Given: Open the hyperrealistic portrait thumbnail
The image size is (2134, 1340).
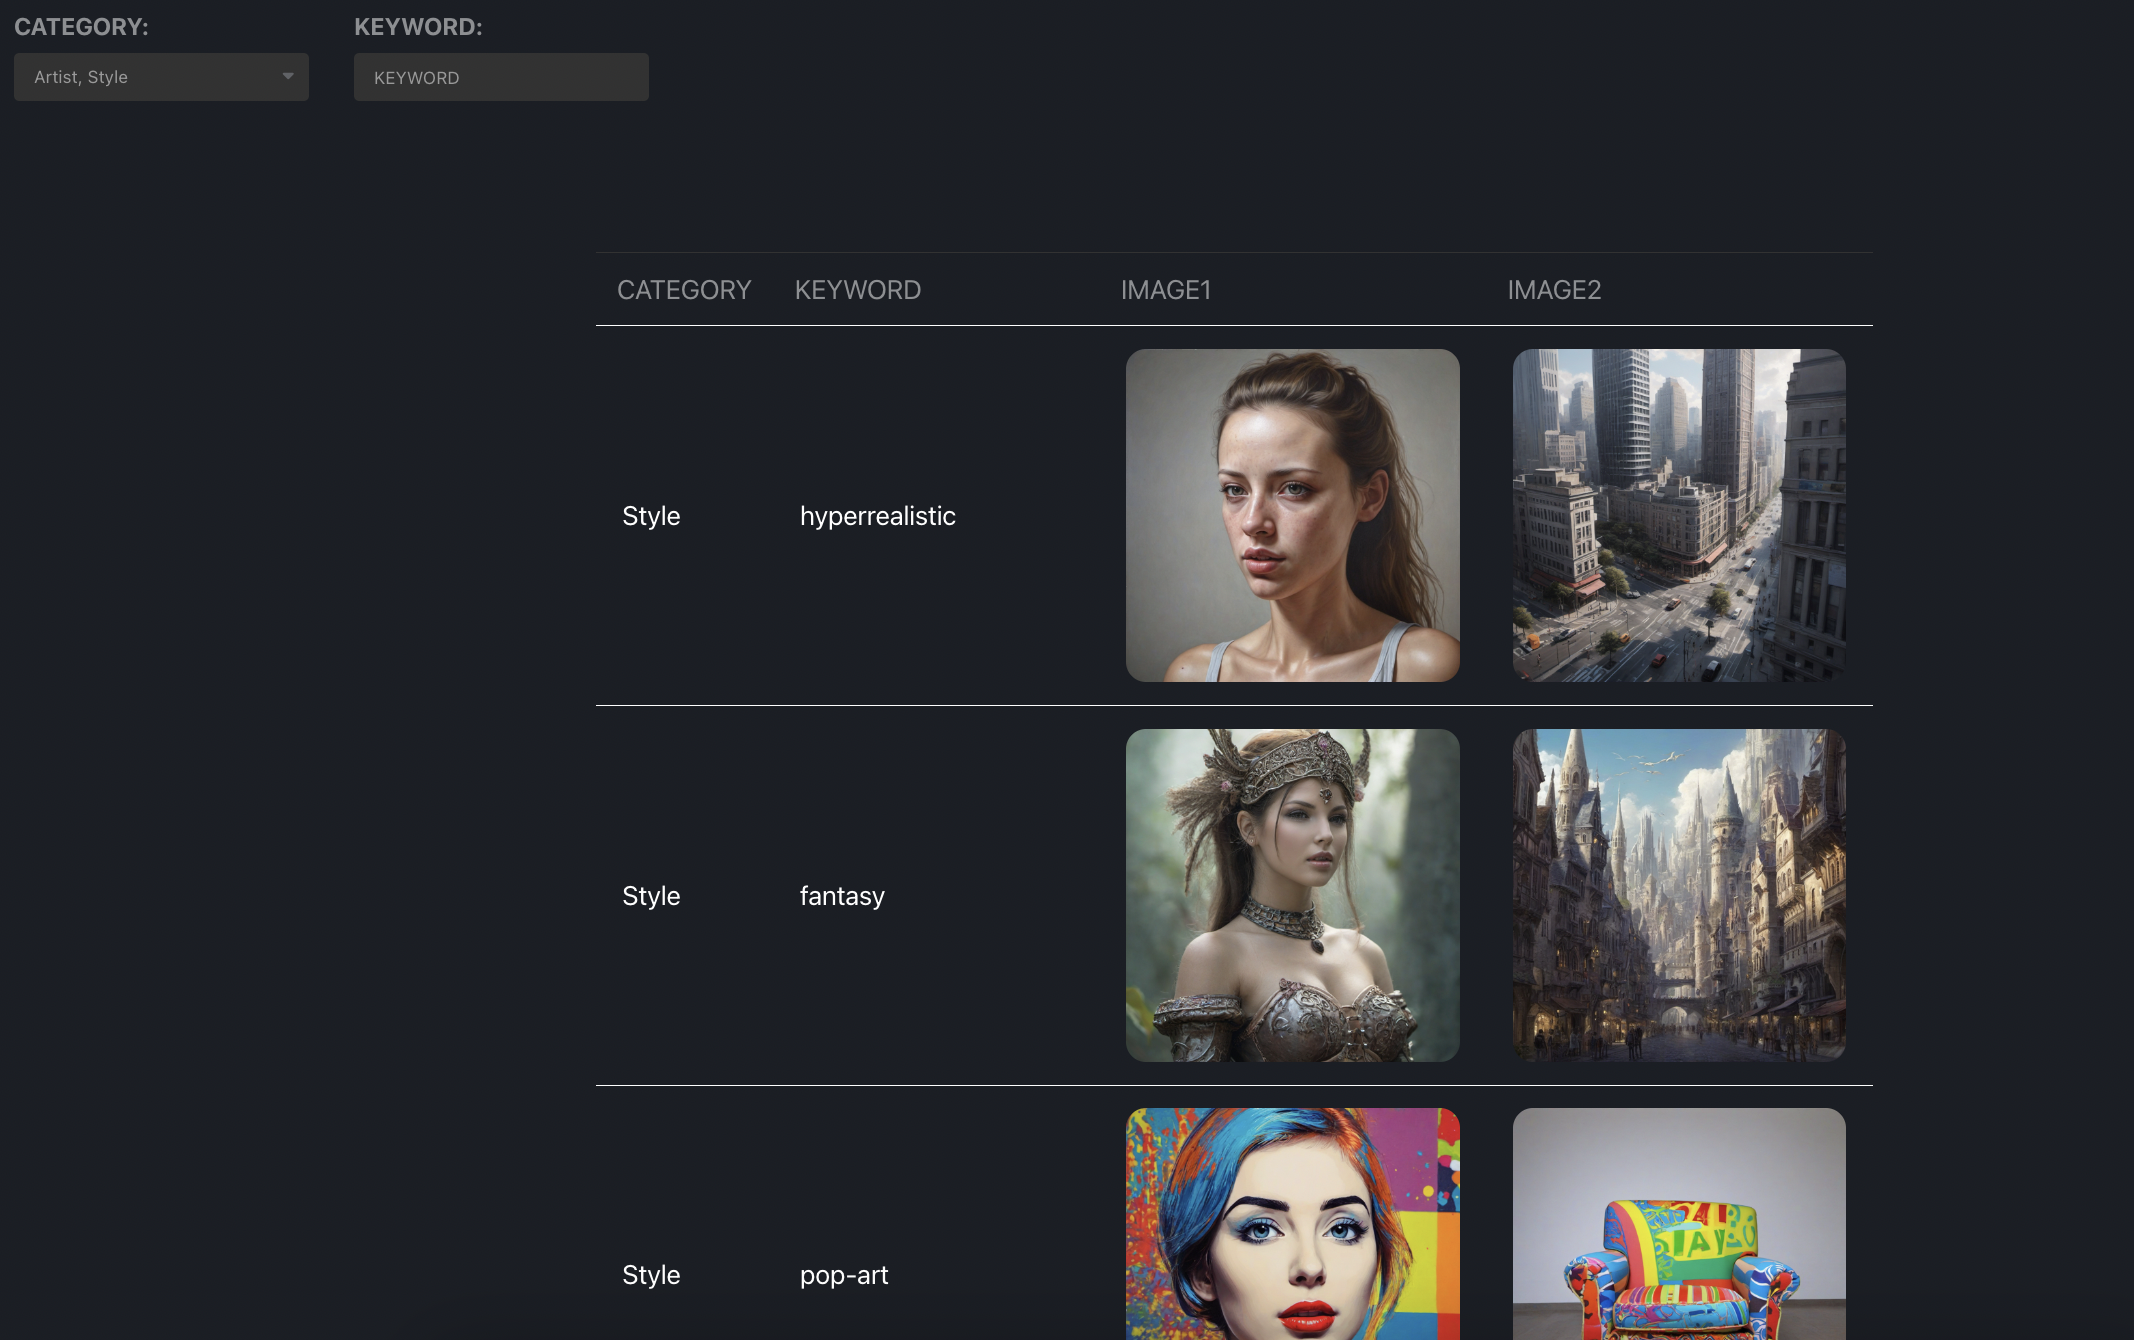Looking at the screenshot, I should tap(1292, 515).
